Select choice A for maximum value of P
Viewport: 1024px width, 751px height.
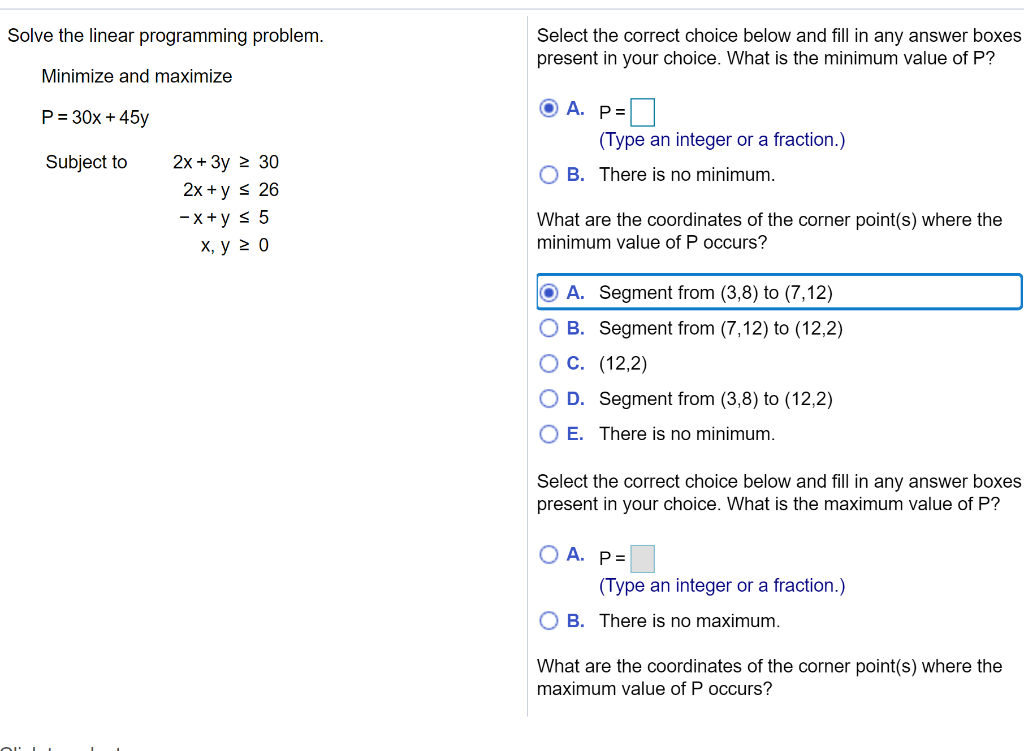click(549, 554)
